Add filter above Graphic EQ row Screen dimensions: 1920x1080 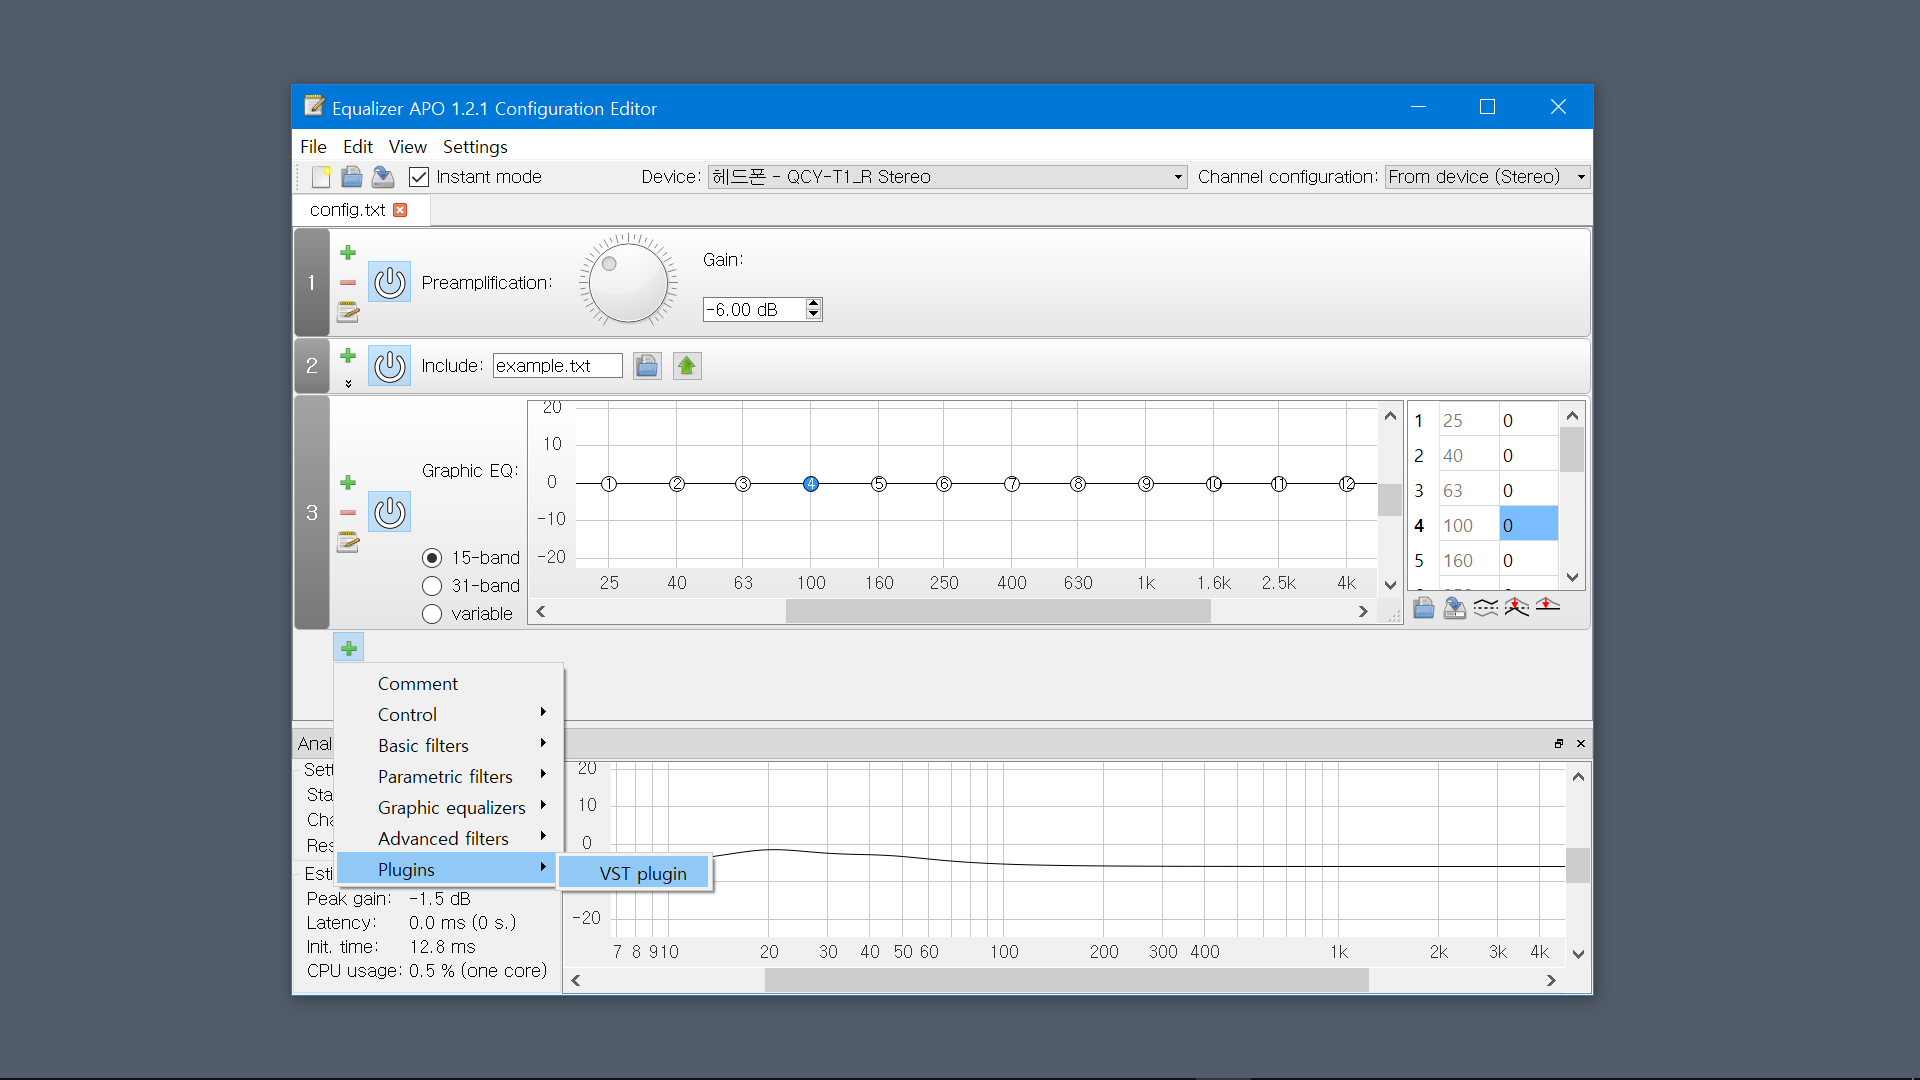point(348,483)
